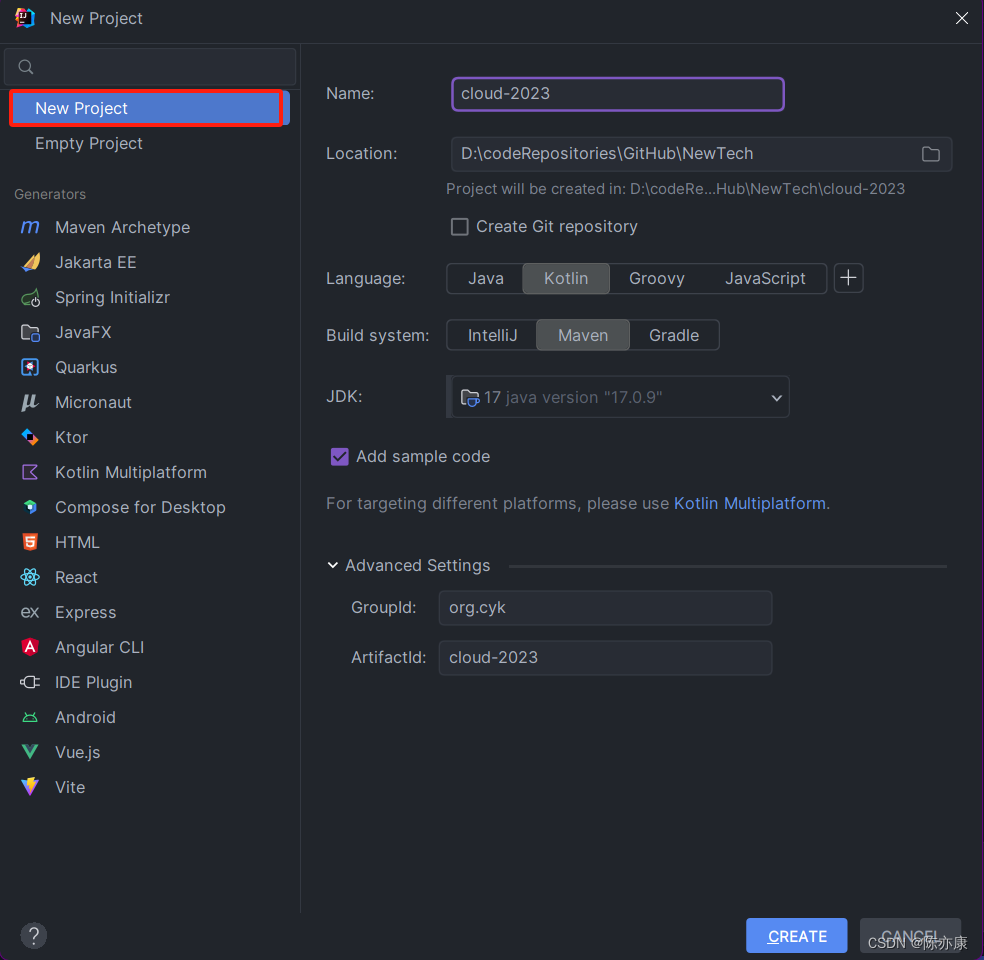Select the IDE Plugin label
The width and height of the screenshot is (984, 960).
pos(94,682)
